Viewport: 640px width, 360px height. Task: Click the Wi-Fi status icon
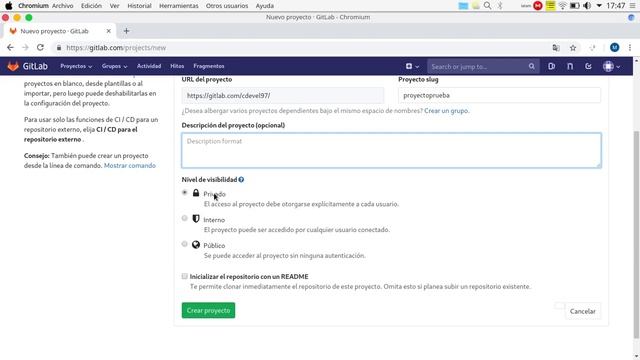coord(562,6)
